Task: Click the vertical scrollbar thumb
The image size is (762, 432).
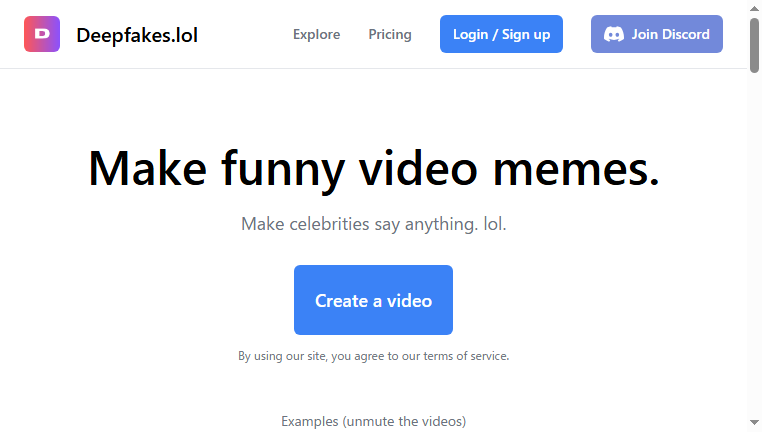Action: pos(754,46)
